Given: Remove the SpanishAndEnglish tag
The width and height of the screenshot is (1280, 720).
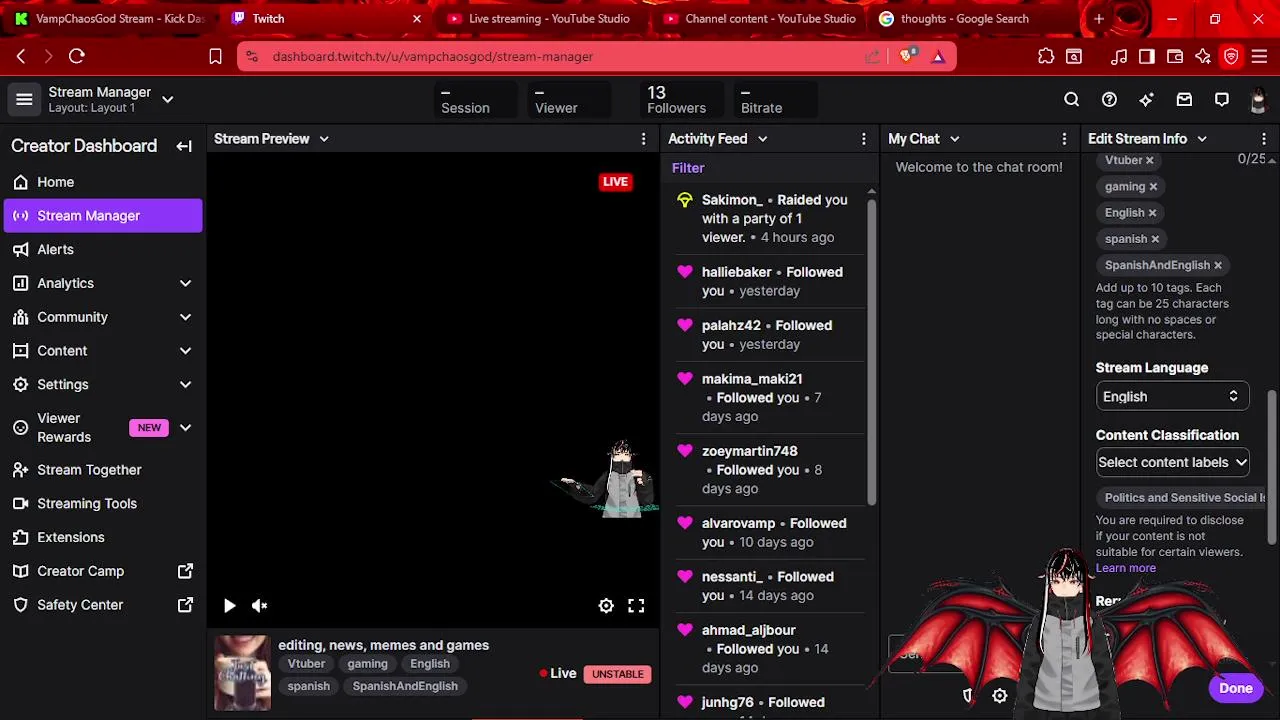Looking at the screenshot, I should [x=1218, y=265].
